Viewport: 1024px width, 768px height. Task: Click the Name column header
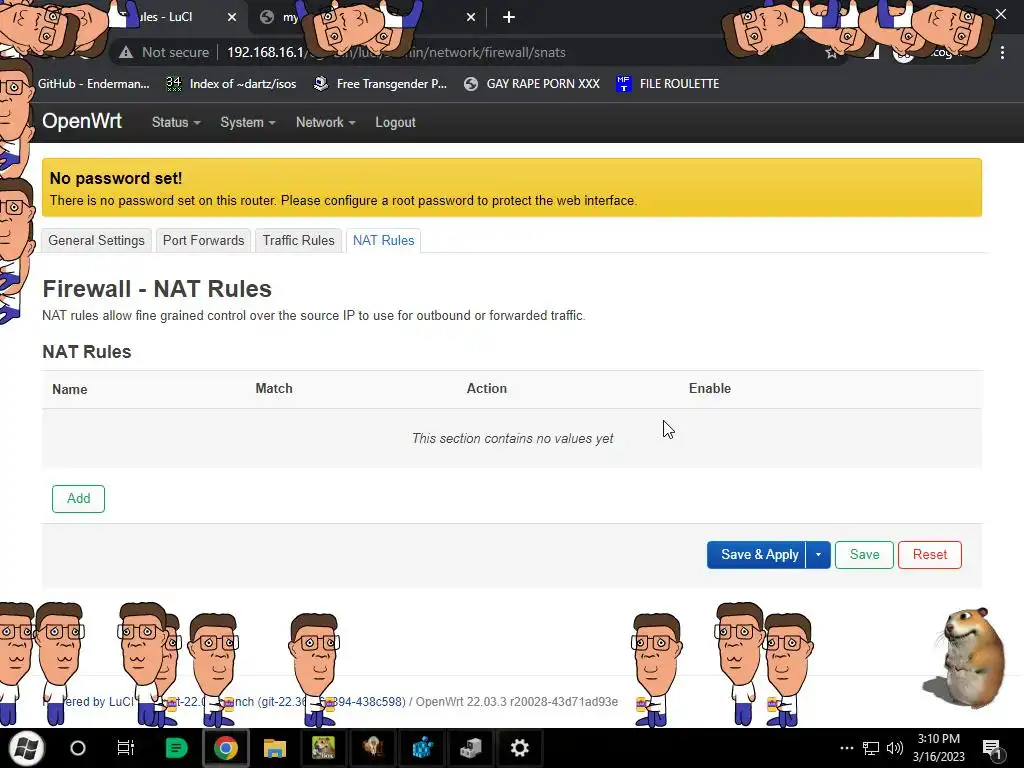[70, 389]
